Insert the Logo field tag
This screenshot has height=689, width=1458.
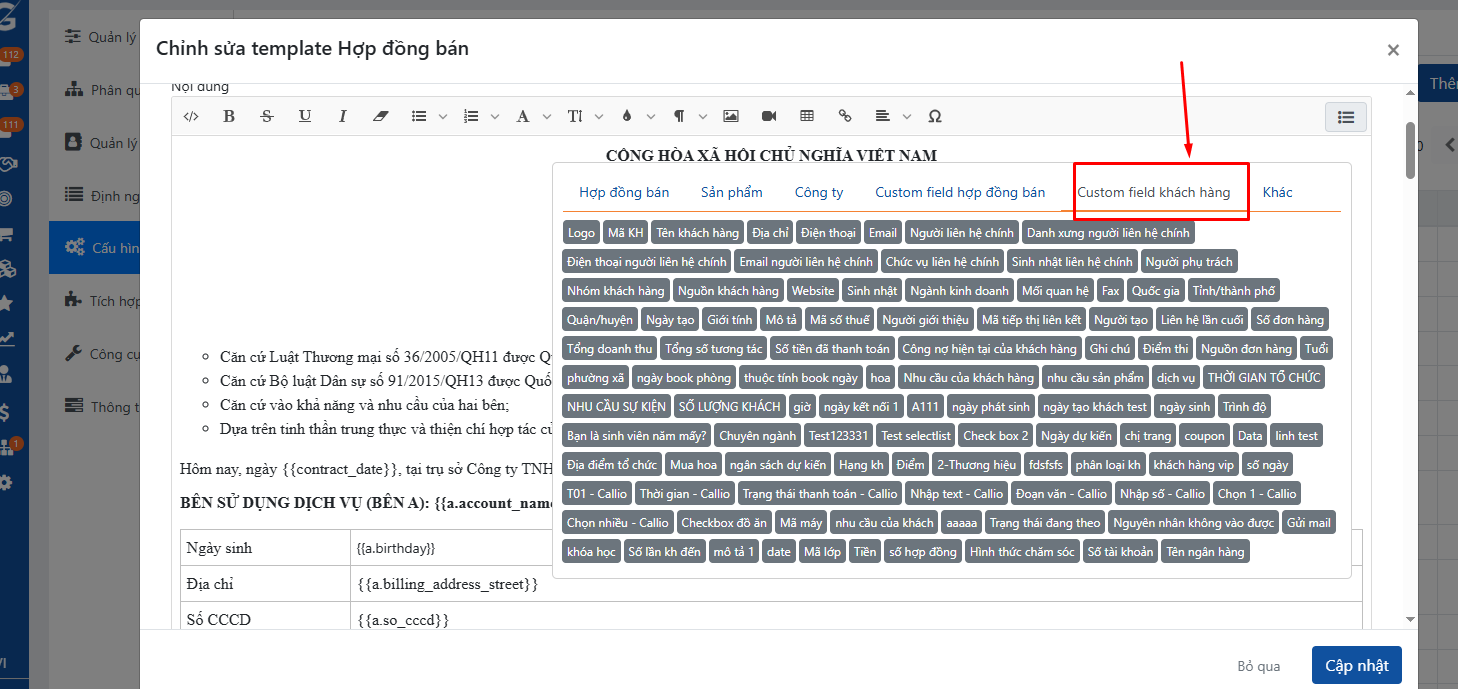coord(581,233)
